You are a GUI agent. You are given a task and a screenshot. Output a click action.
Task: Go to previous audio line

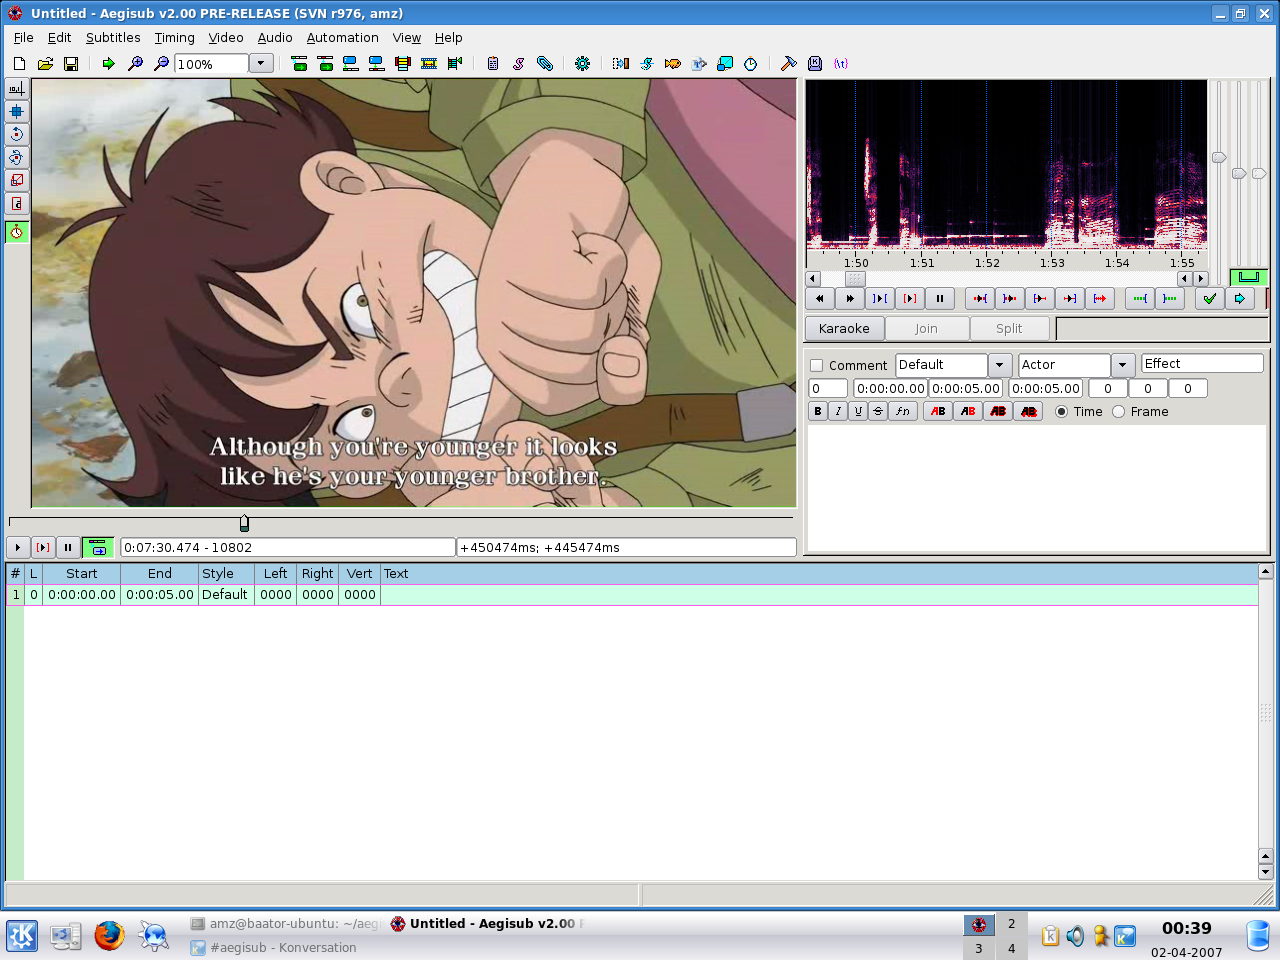tap(820, 298)
